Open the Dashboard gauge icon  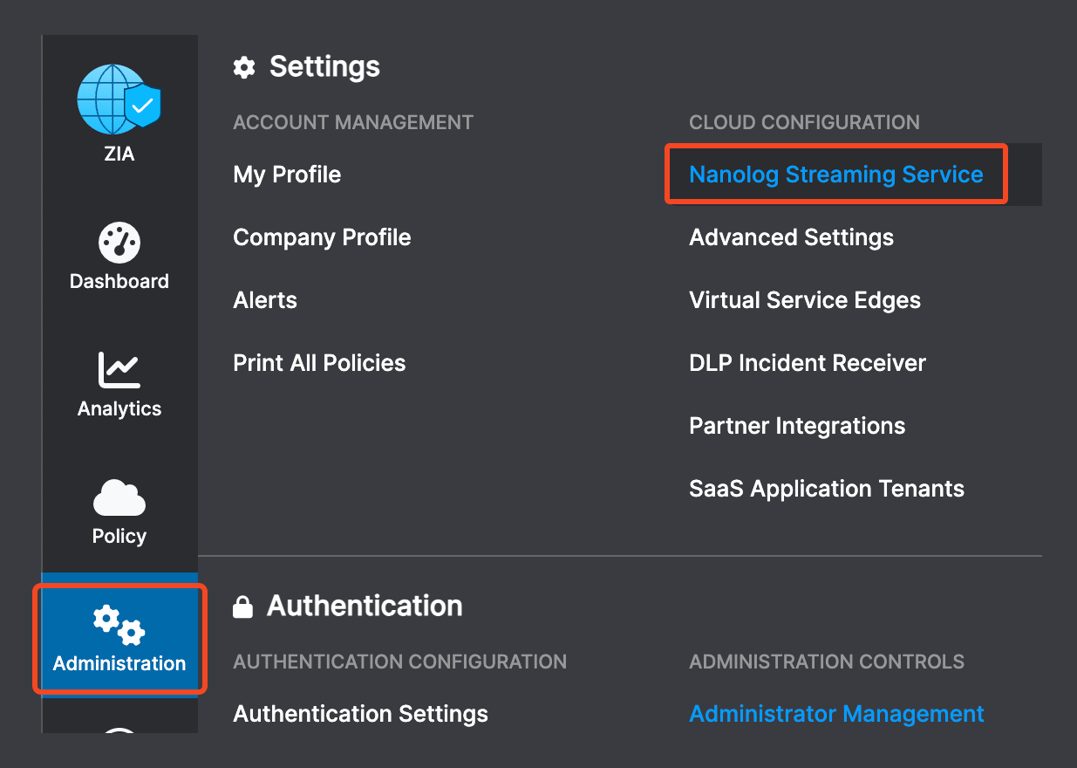[x=119, y=242]
